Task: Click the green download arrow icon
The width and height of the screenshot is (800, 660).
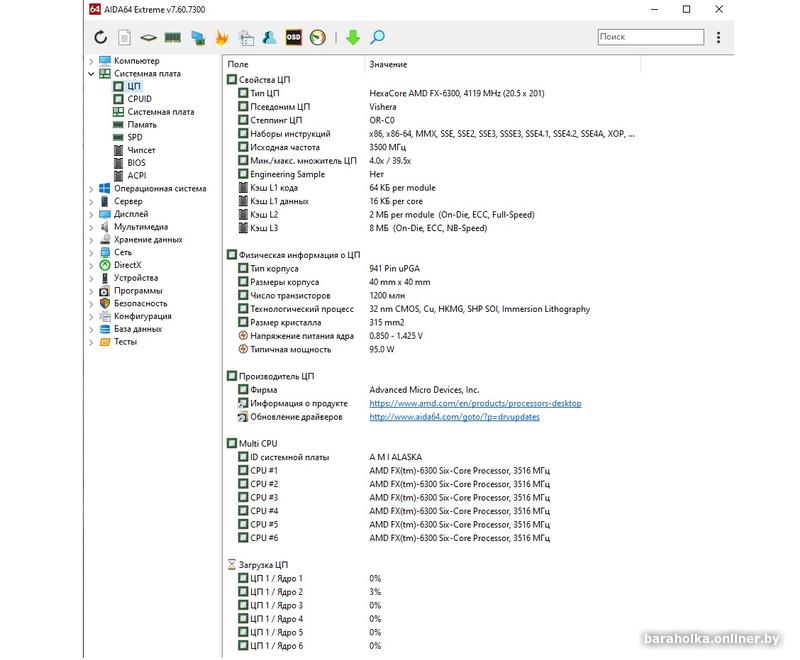Action: (x=352, y=38)
